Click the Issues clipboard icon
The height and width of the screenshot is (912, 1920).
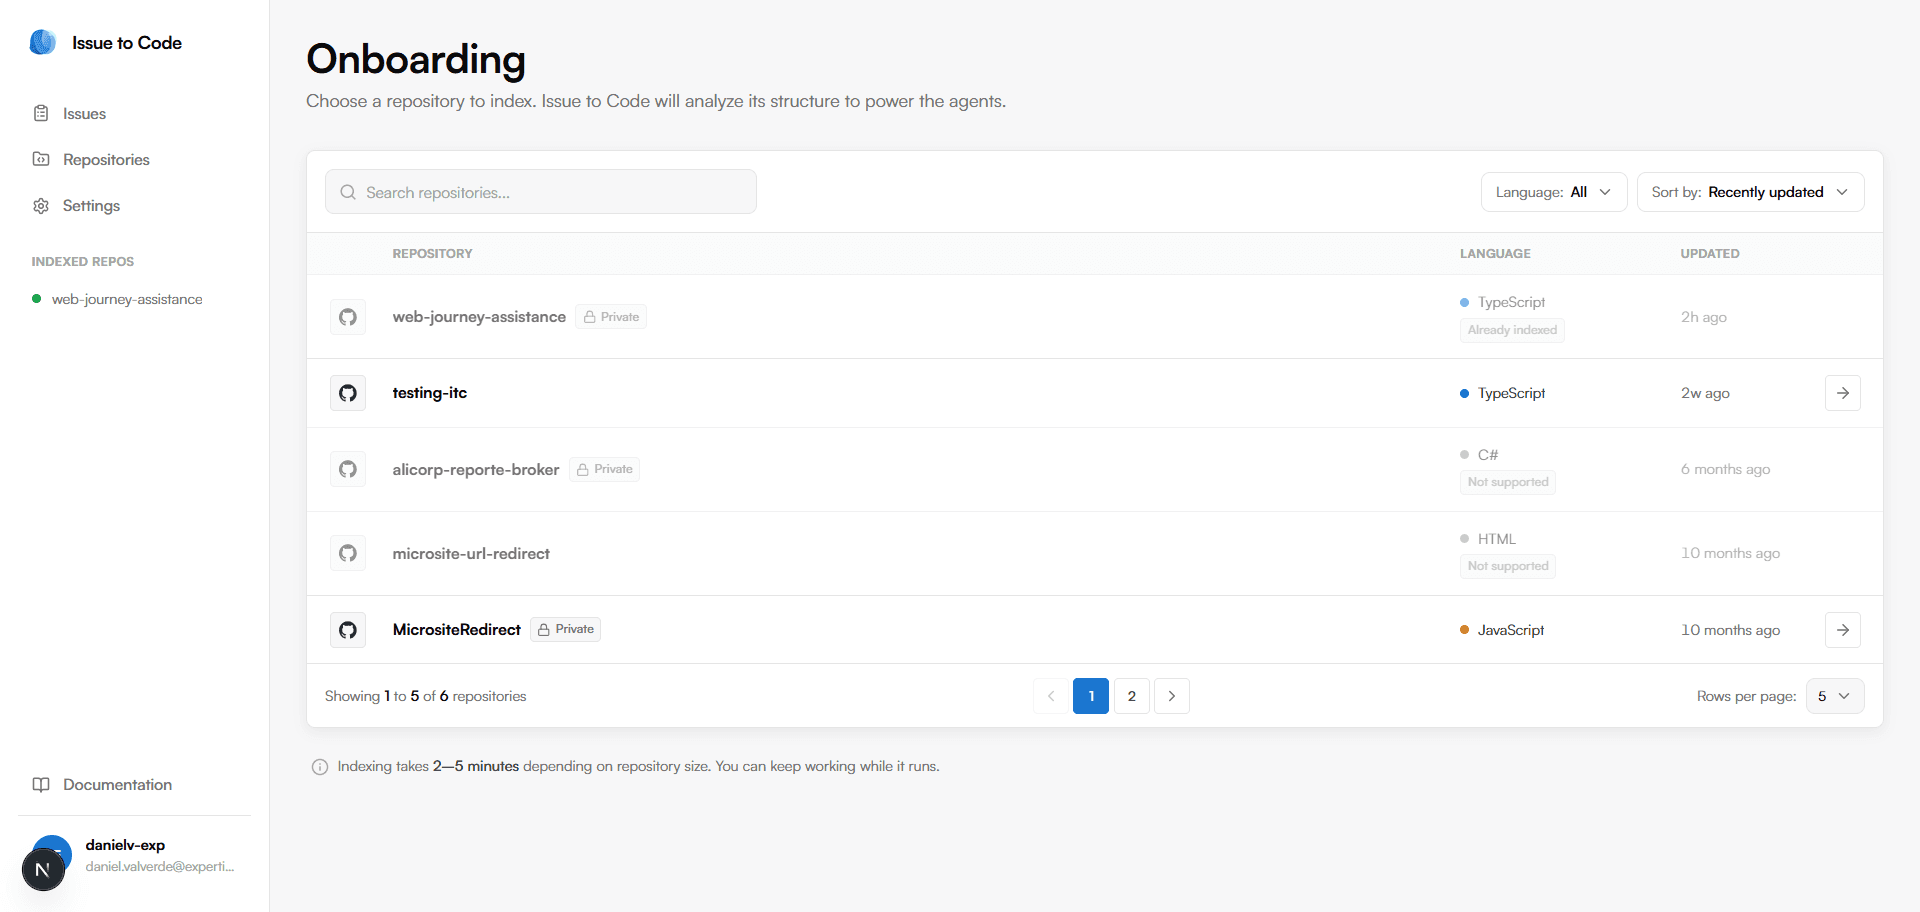(x=41, y=113)
